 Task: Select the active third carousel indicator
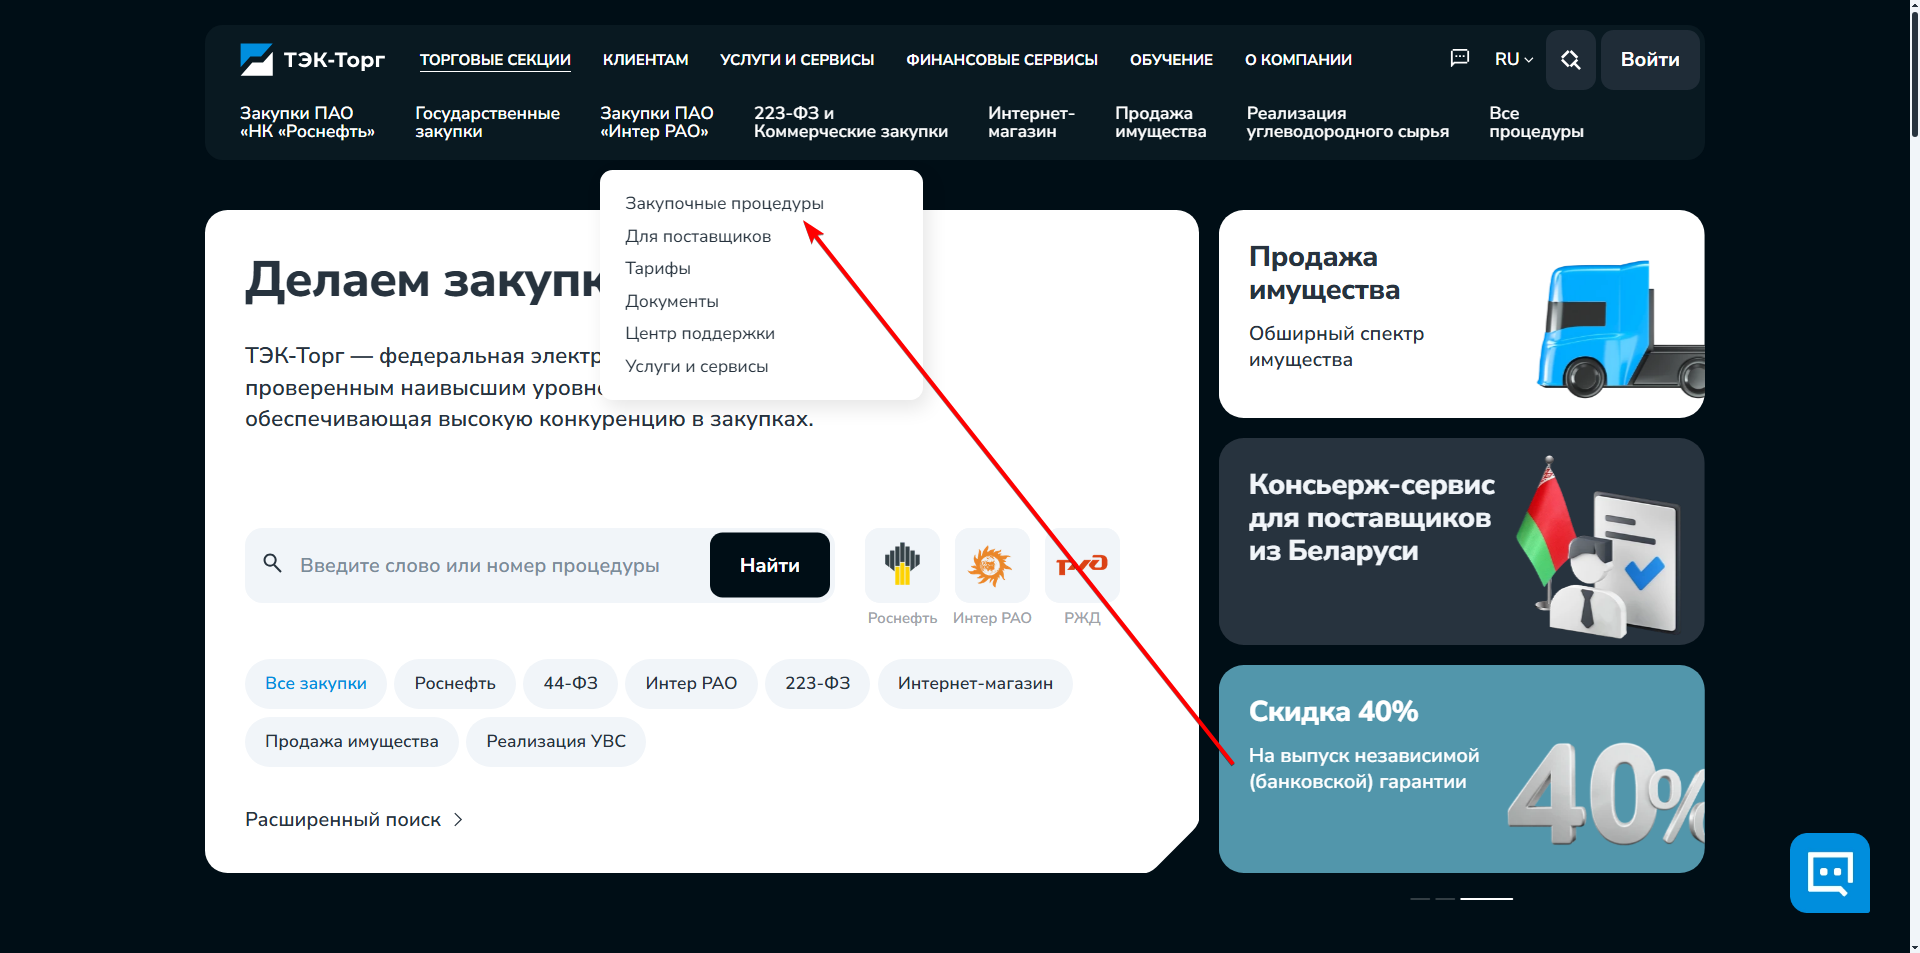coord(1486,899)
